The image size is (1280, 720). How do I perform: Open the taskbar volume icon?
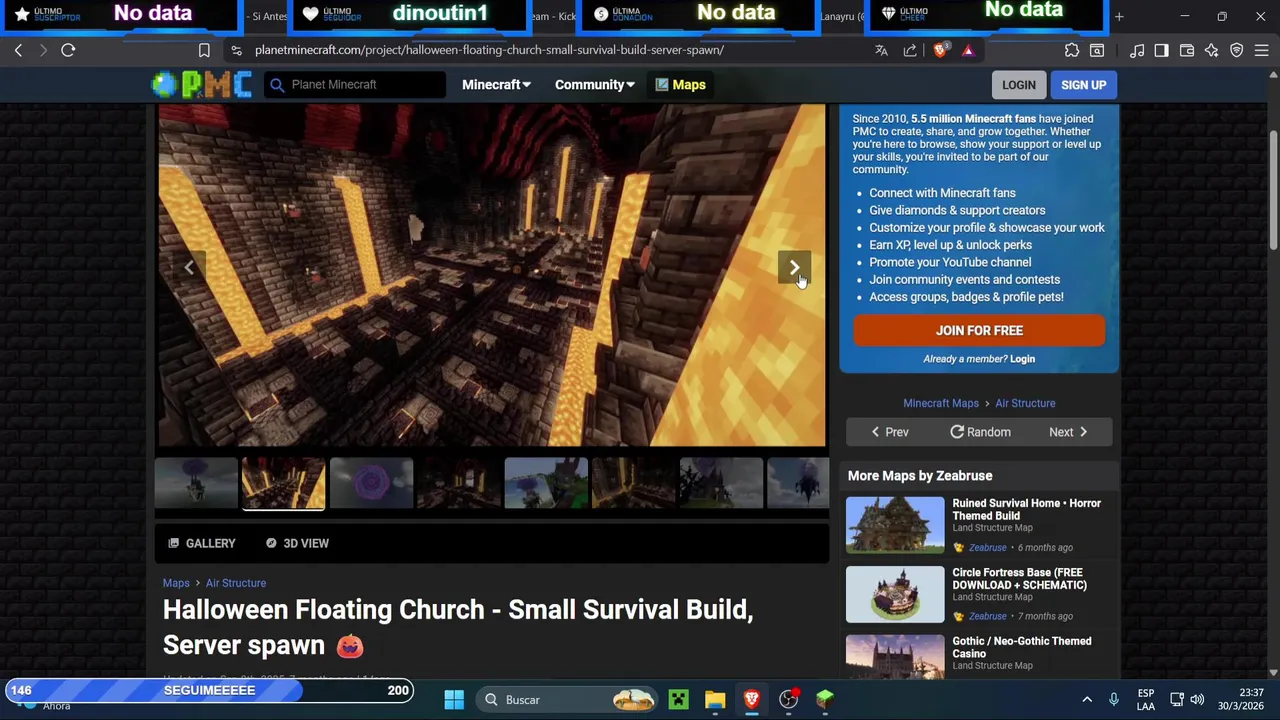click(x=1197, y=699)
